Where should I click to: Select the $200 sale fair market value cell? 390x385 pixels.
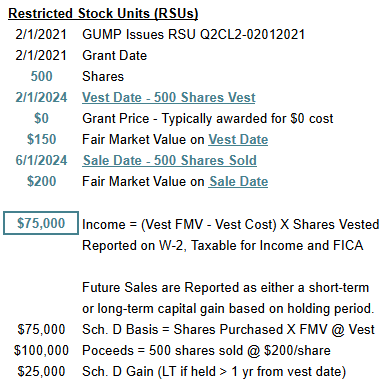41,181
